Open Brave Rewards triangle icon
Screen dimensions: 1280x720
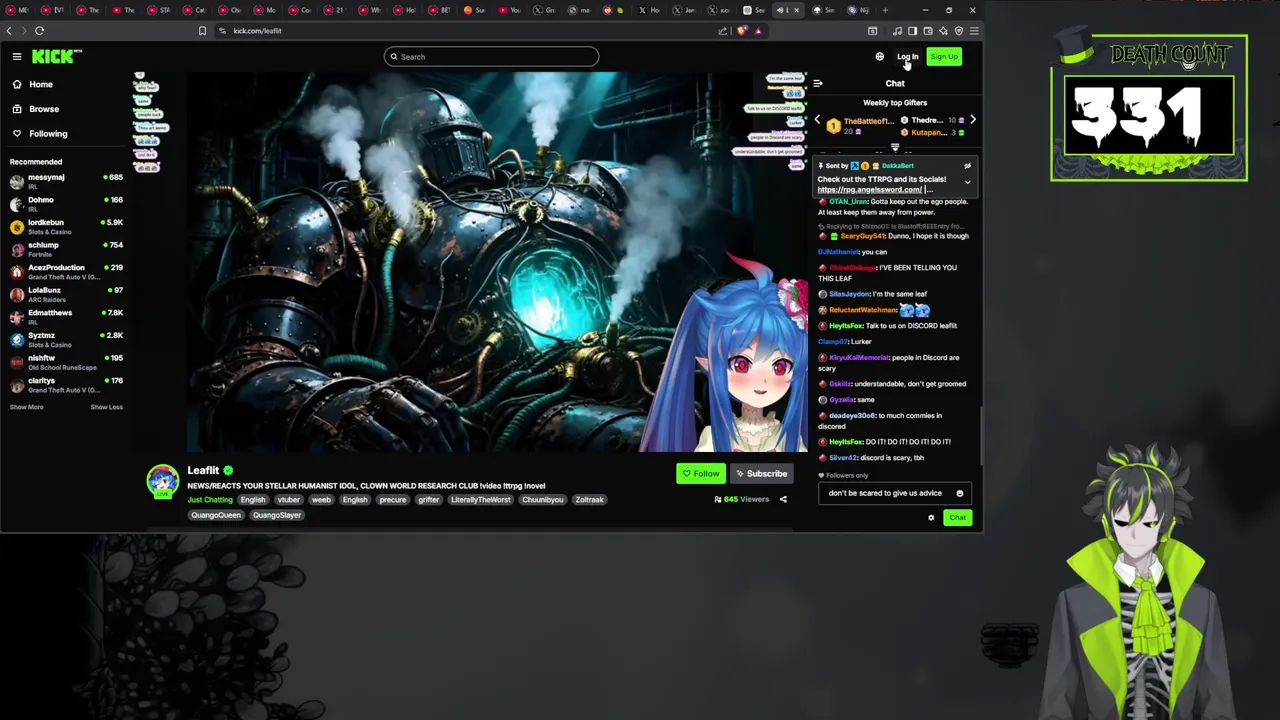[758, 31]
